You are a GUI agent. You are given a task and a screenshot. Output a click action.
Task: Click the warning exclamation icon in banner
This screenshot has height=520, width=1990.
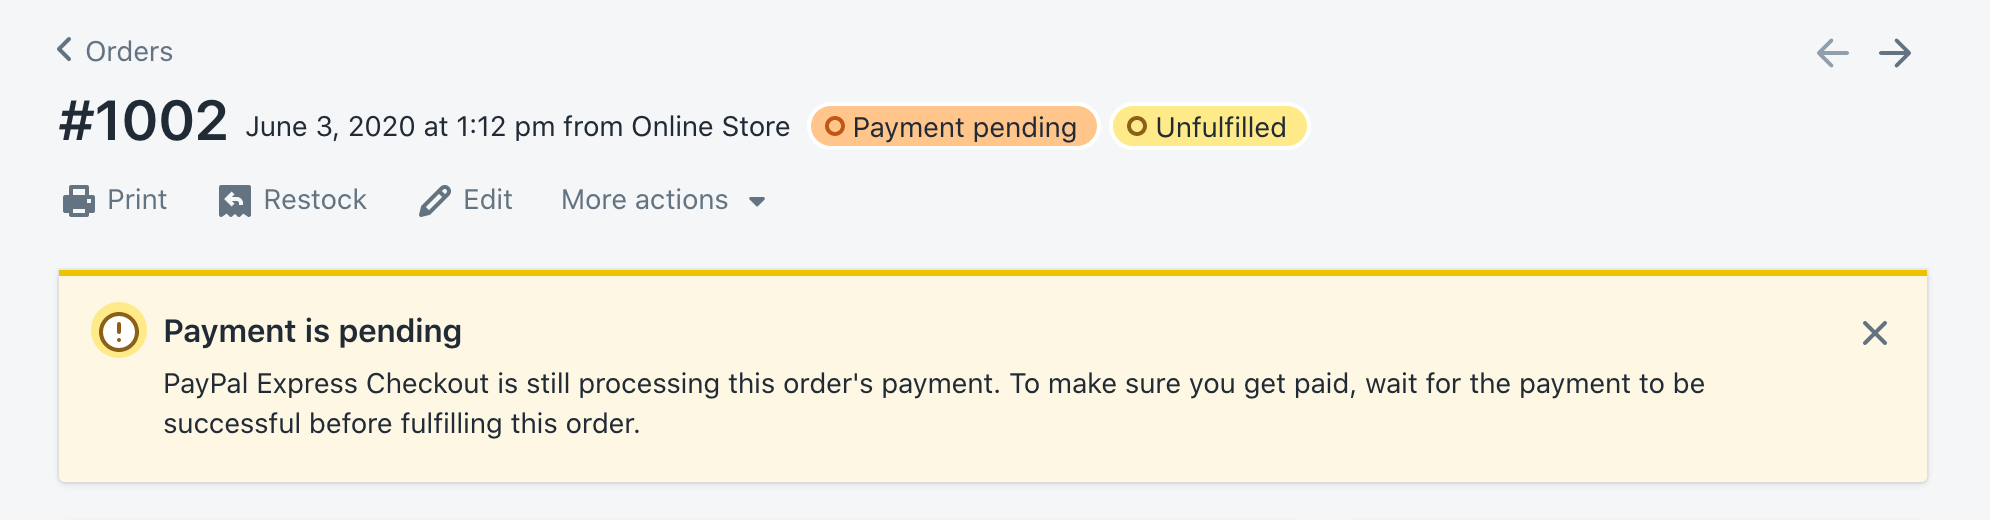tap(119, 331)
